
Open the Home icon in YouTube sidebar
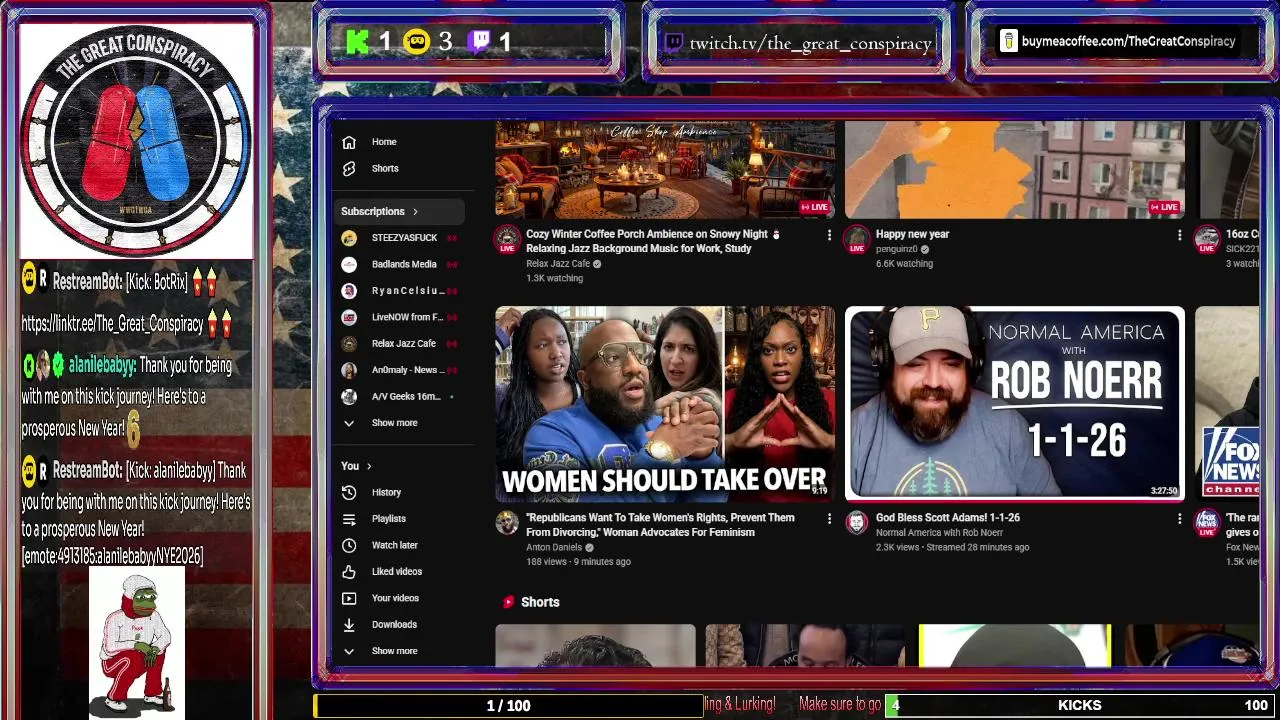348,142
